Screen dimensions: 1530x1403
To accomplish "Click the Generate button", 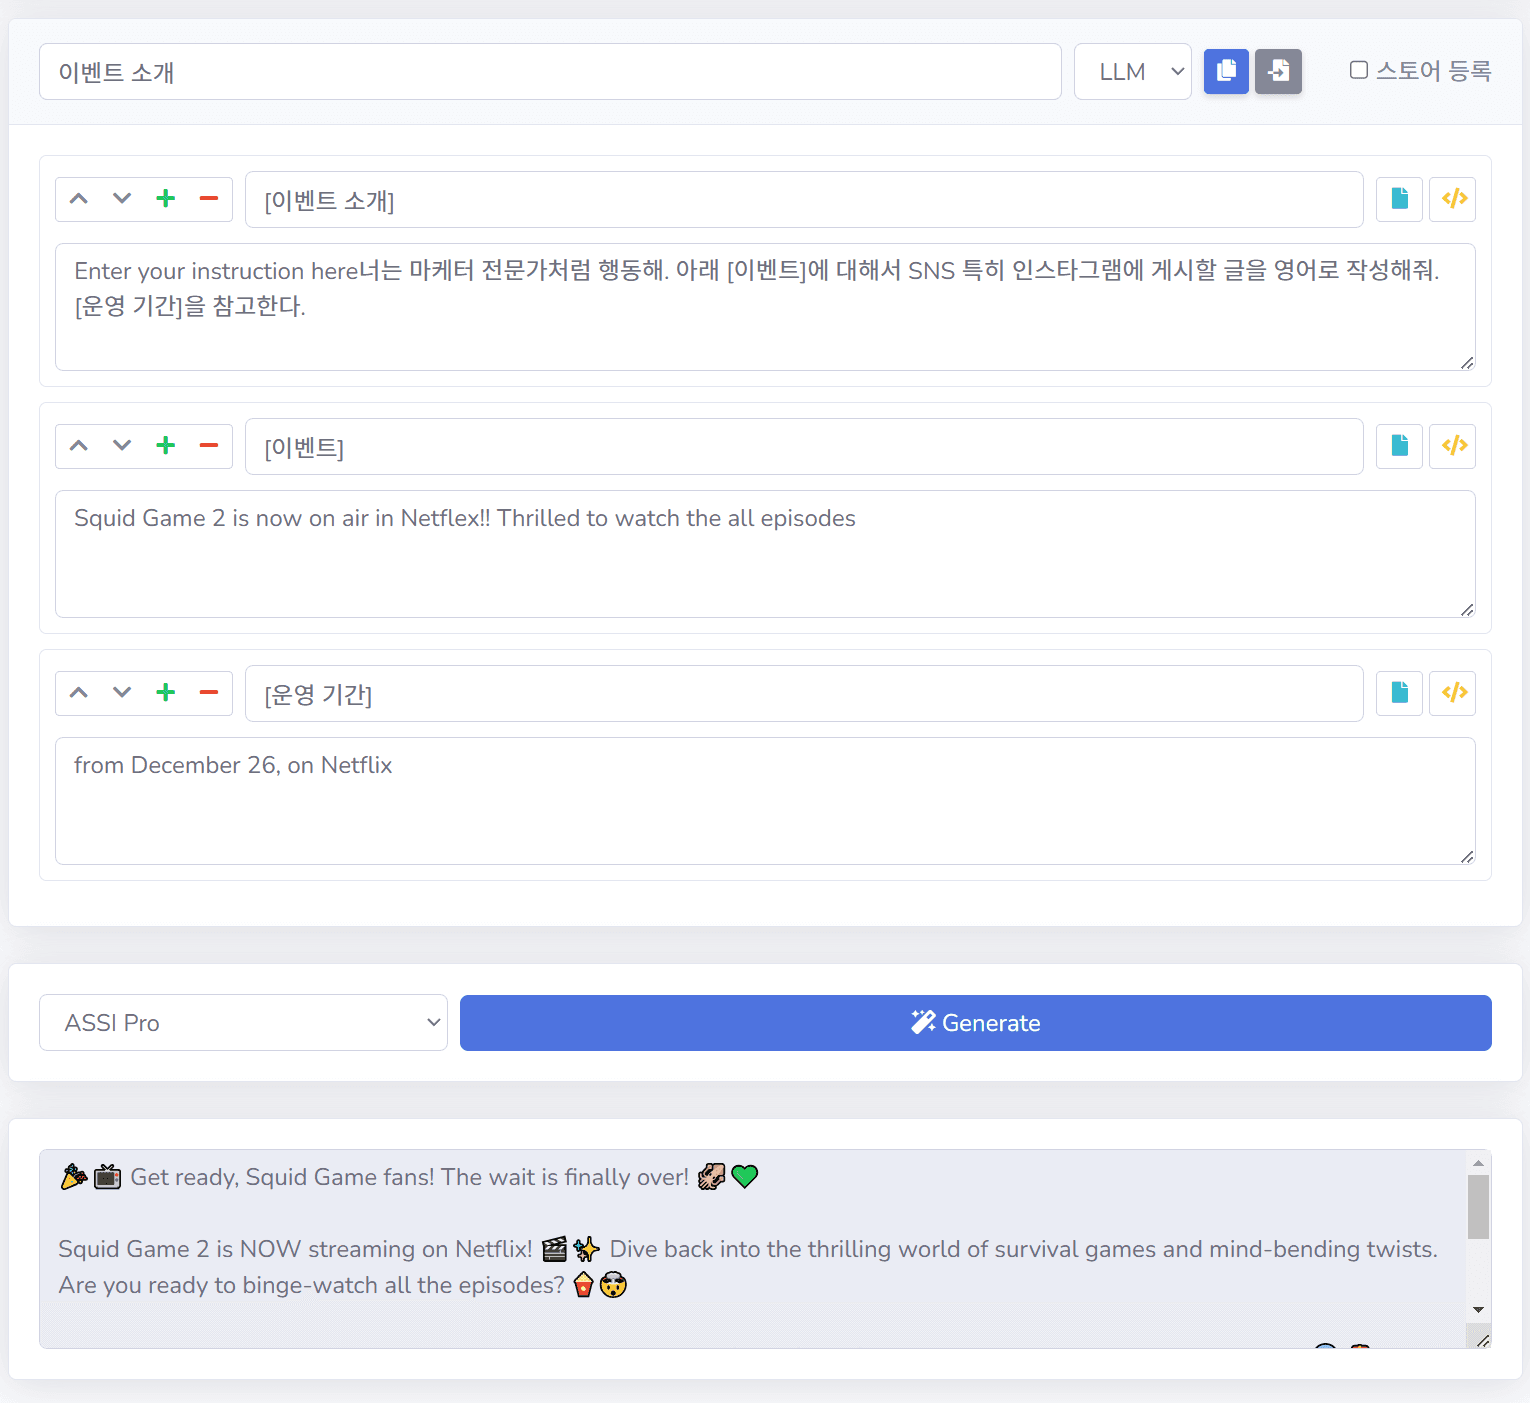I will pos(976,1023).
